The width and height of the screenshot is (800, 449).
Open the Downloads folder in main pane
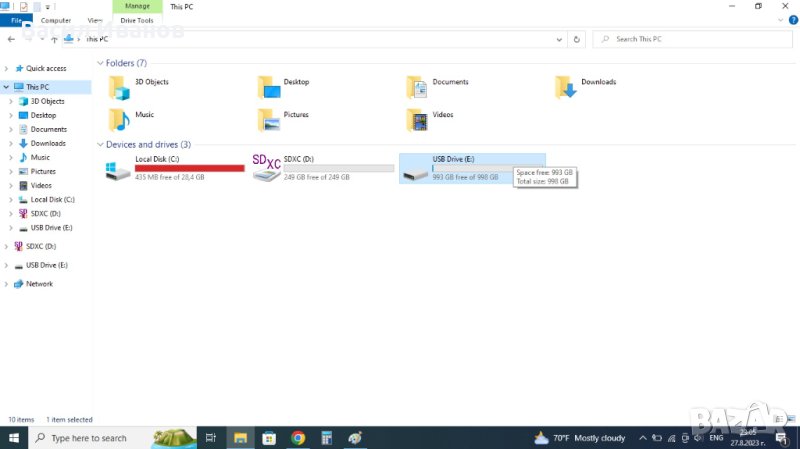[567, 88]
